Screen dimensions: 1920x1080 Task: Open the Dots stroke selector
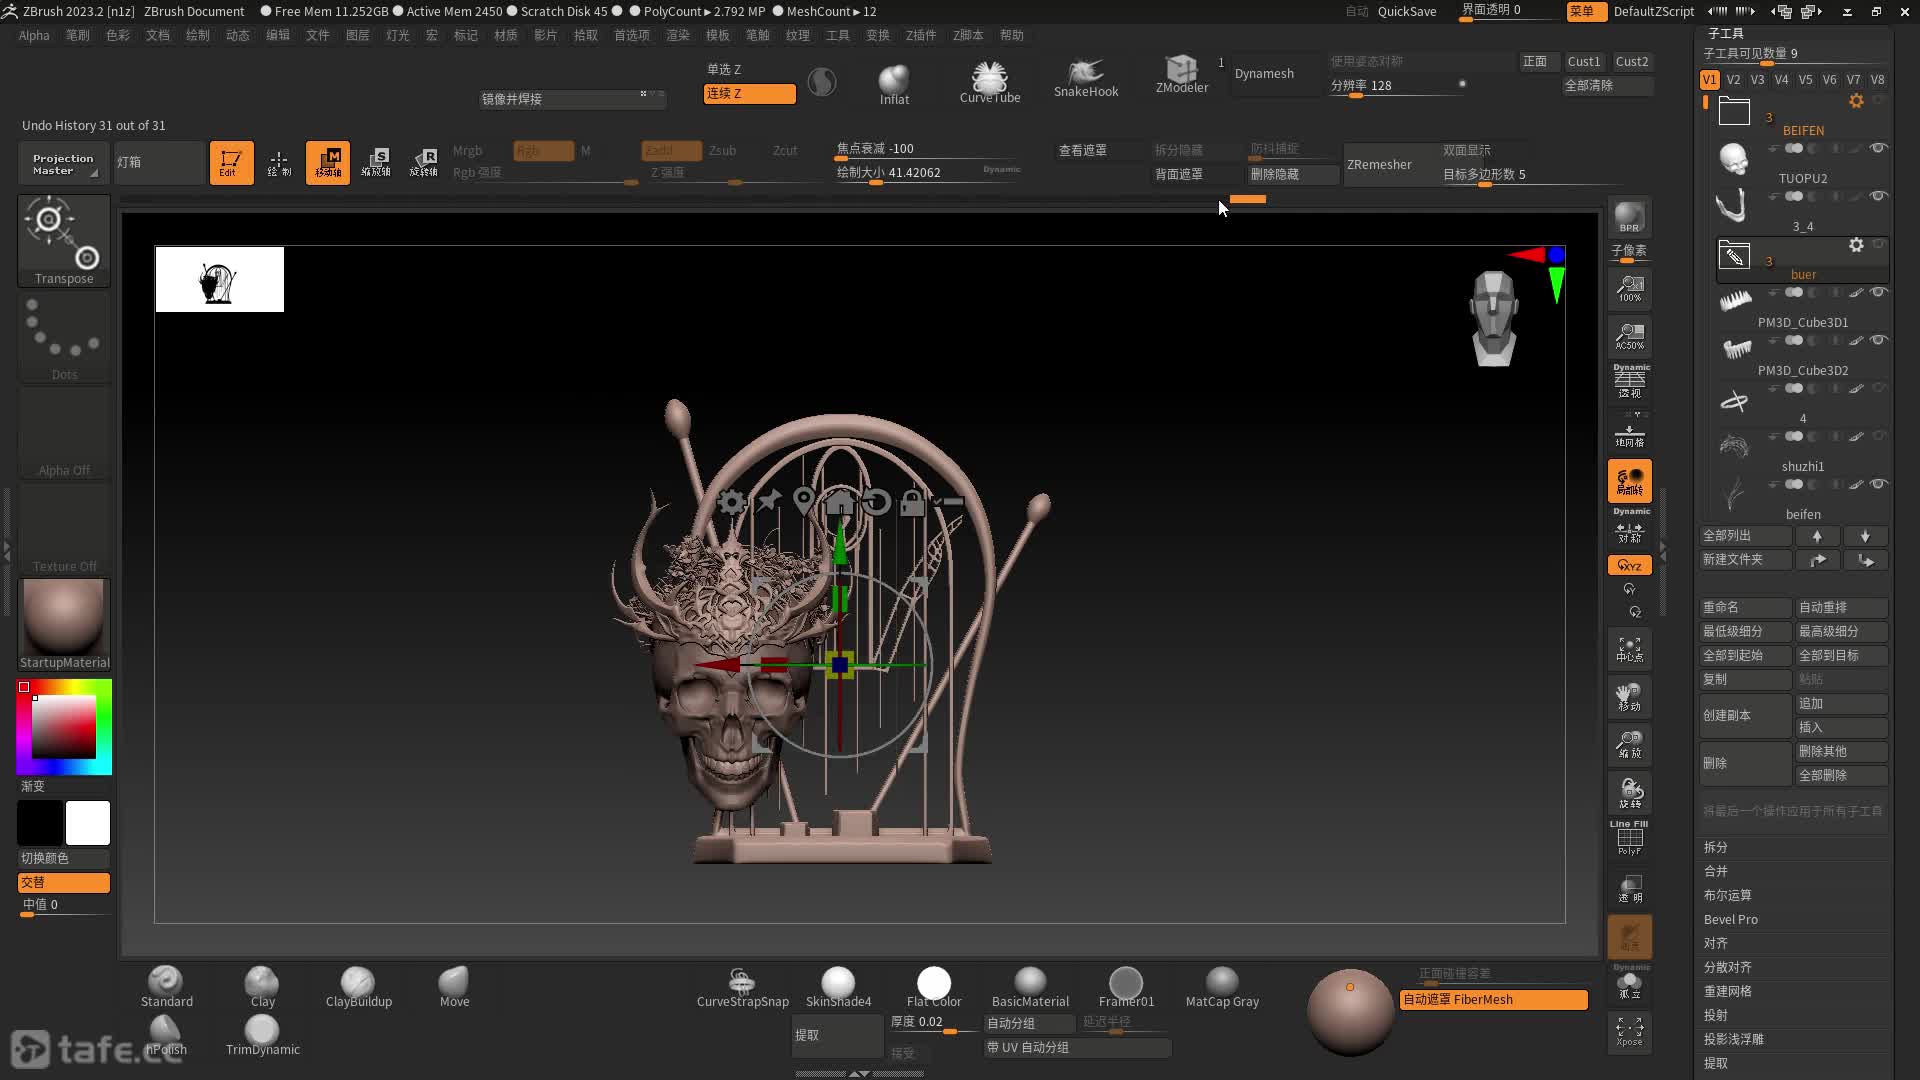coord(64,337)
